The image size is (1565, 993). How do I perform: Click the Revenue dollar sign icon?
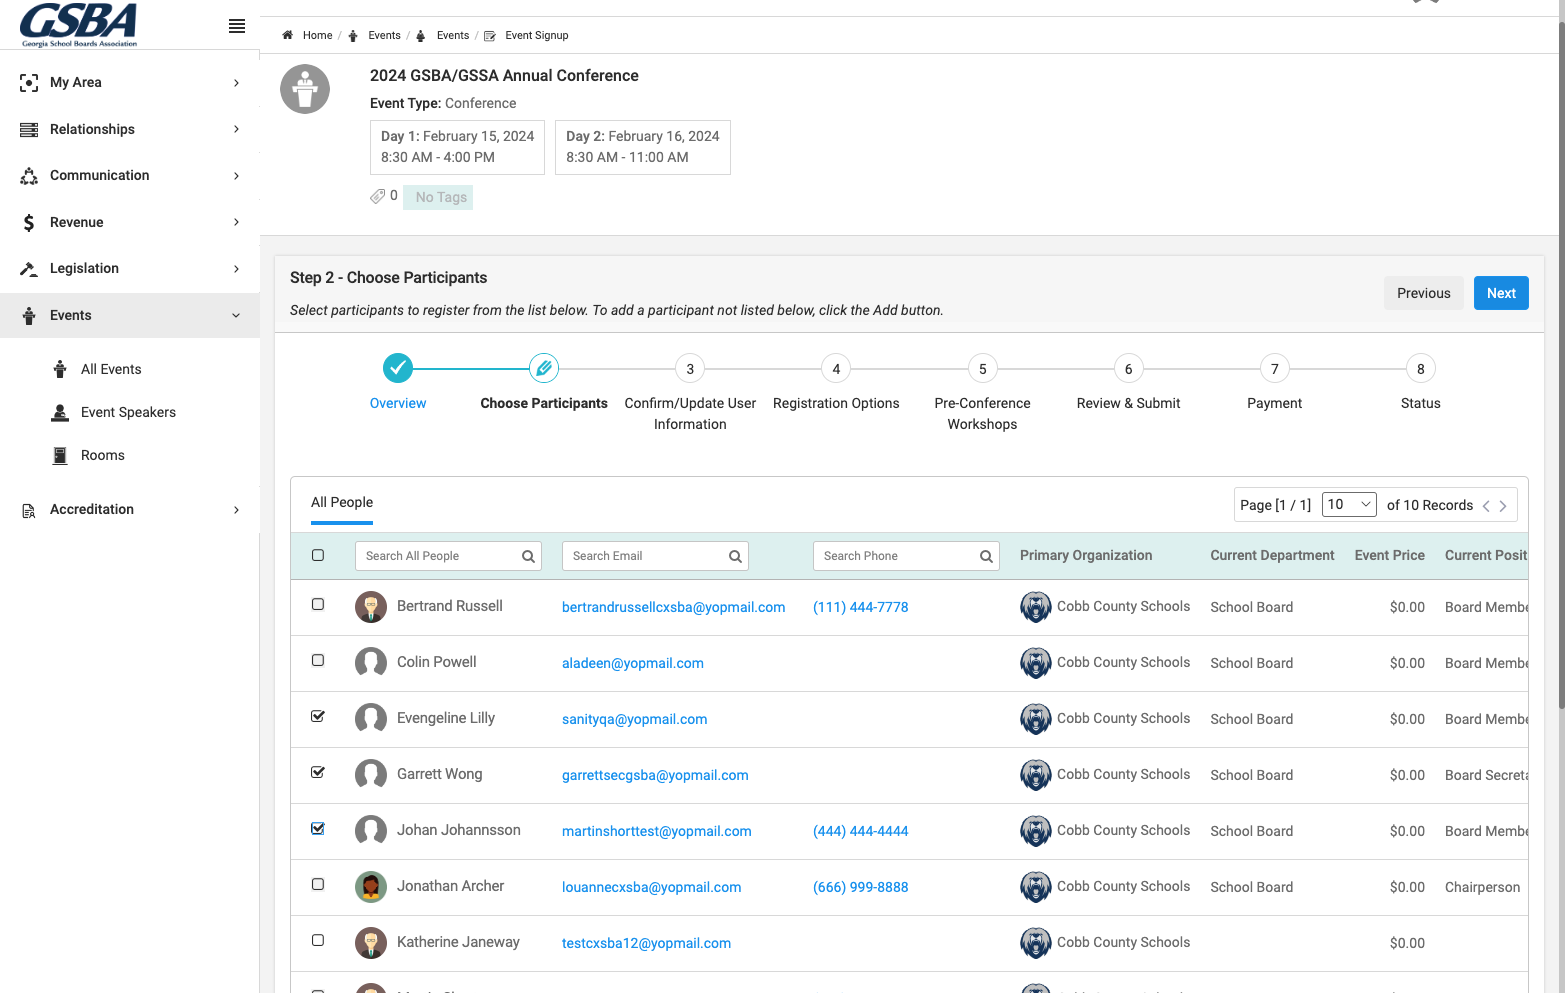[x=29, y=222]
